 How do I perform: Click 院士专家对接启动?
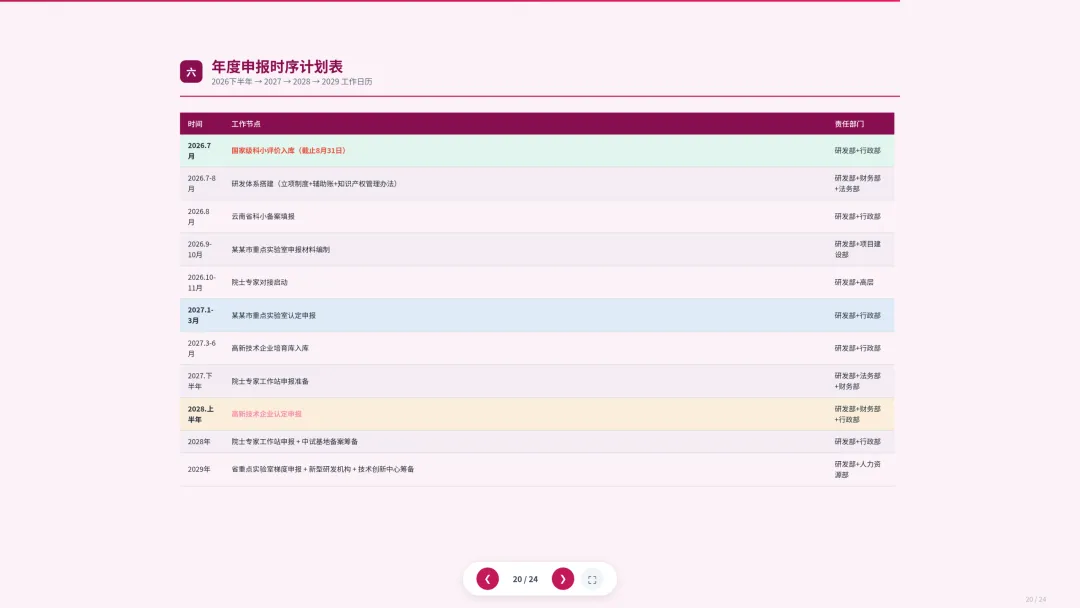pos(259,282)
